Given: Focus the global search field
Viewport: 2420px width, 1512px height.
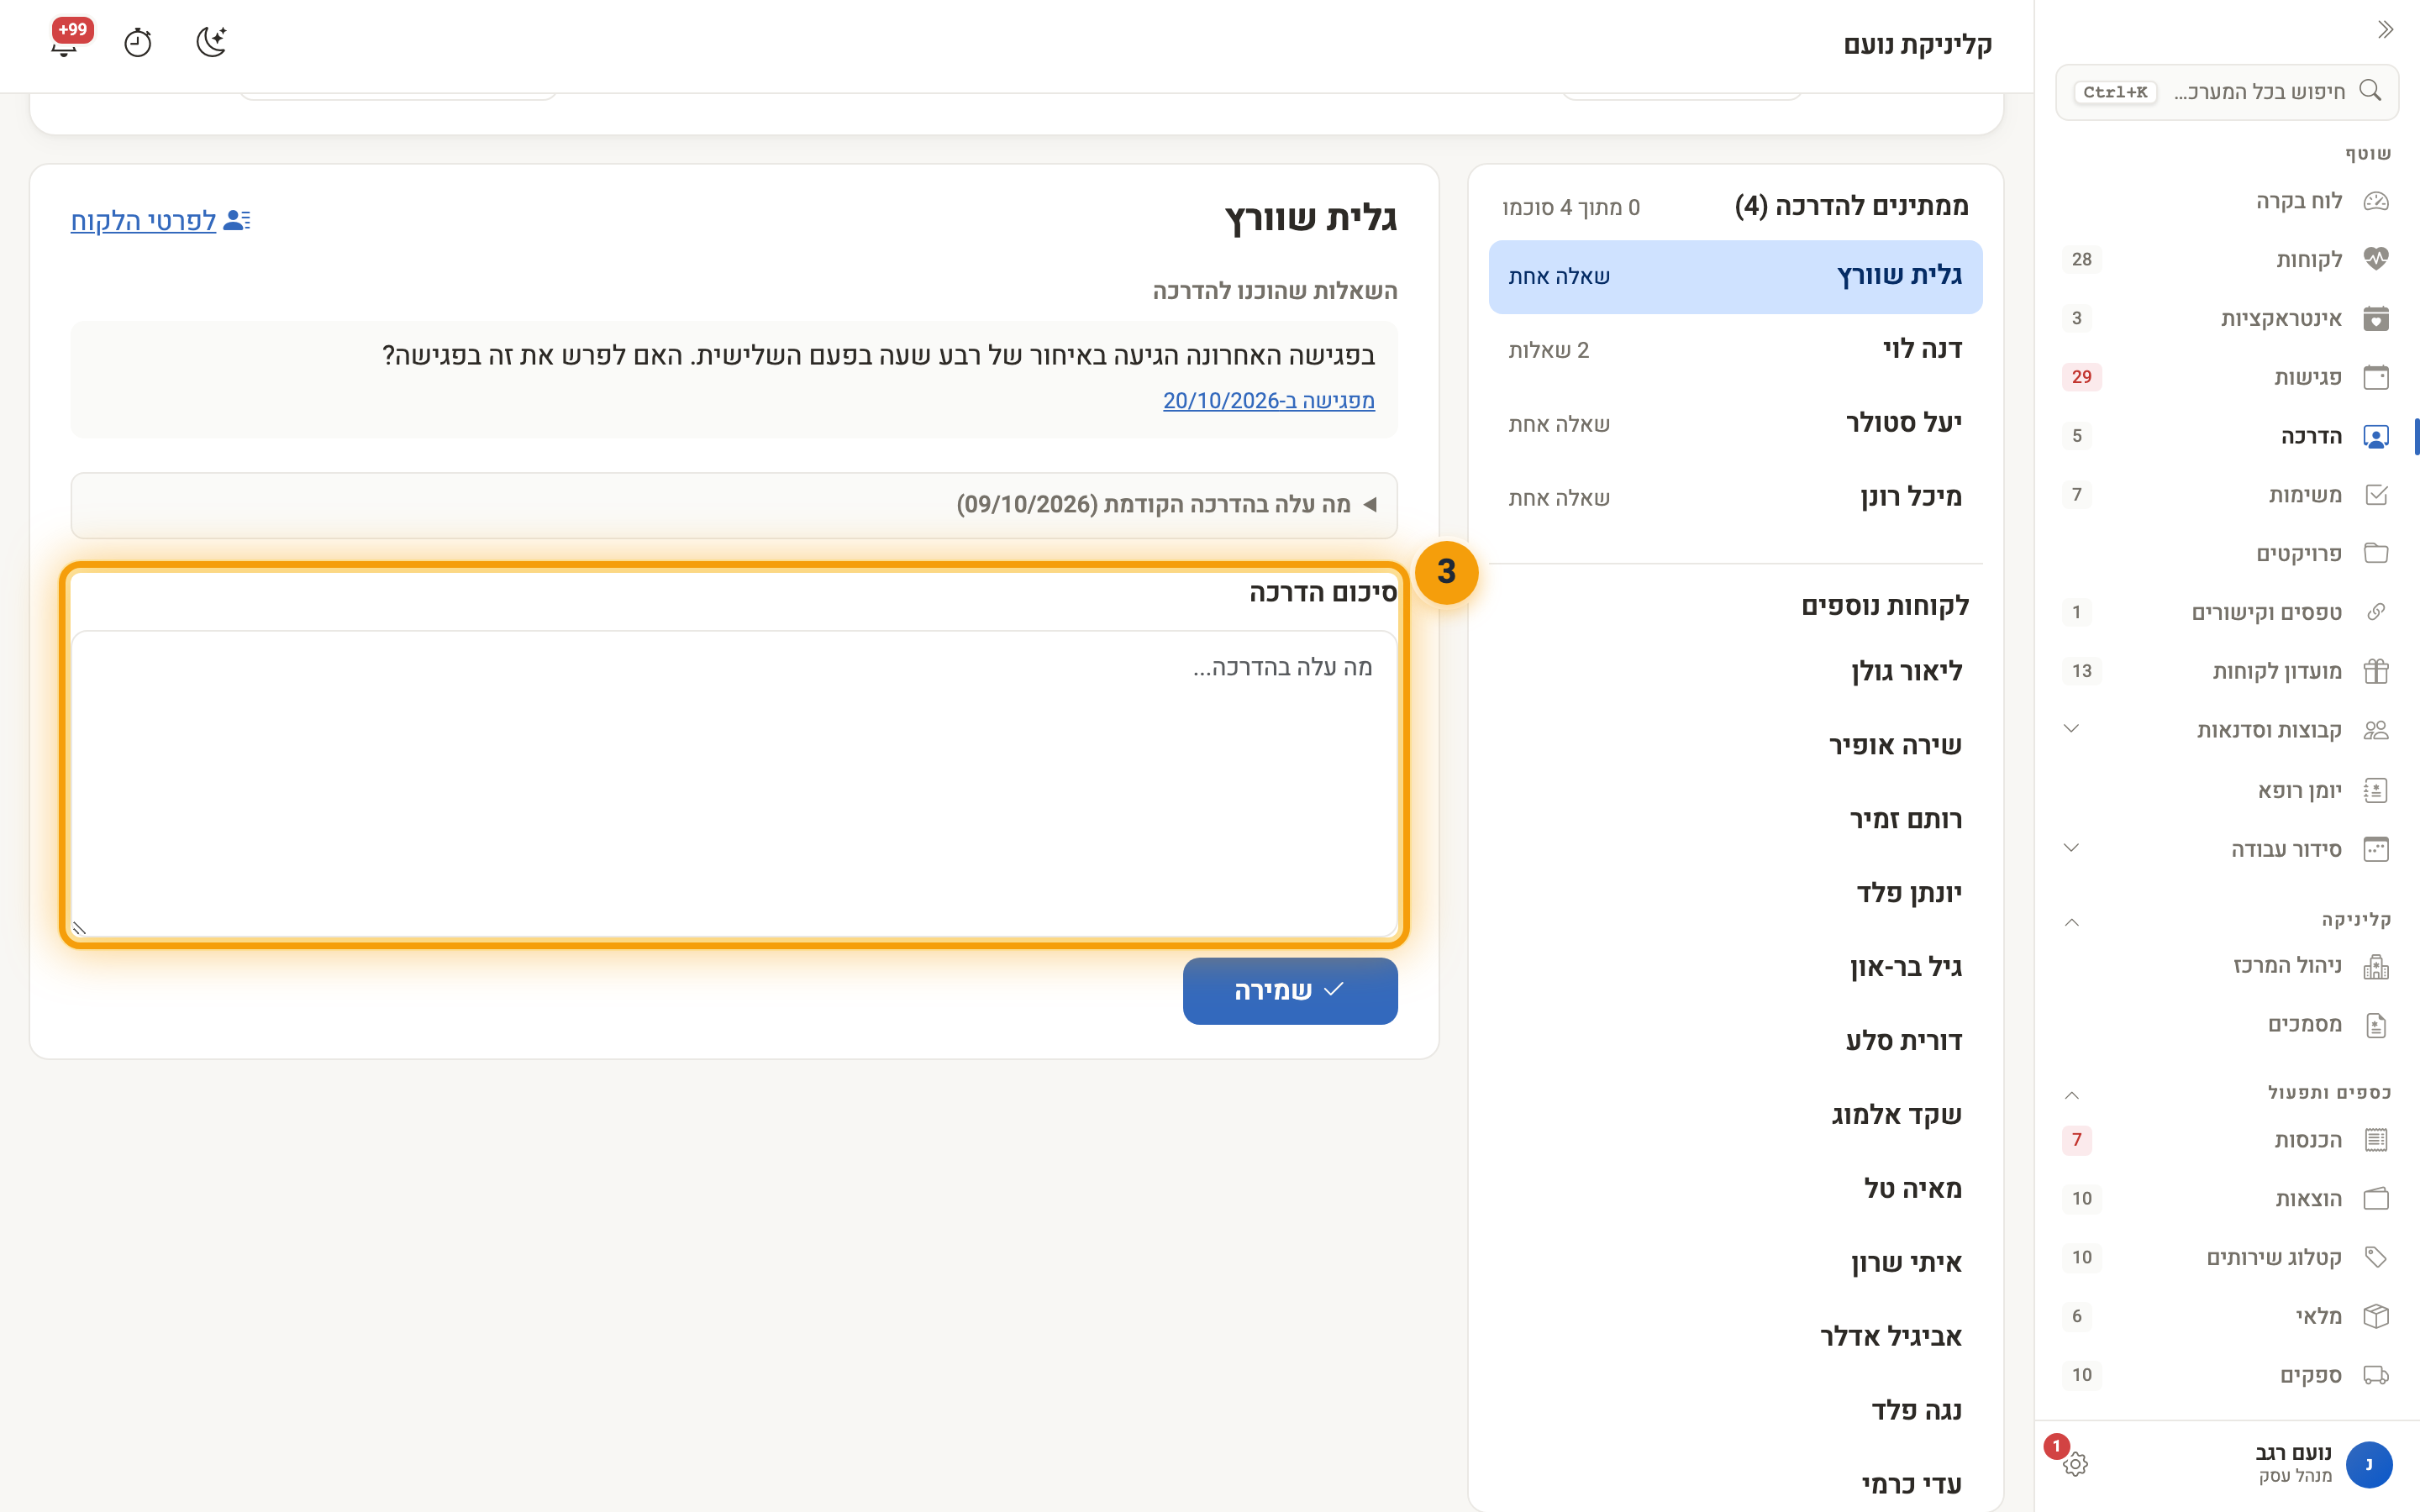Looking at the screenshot, I should pos(2226,92).
